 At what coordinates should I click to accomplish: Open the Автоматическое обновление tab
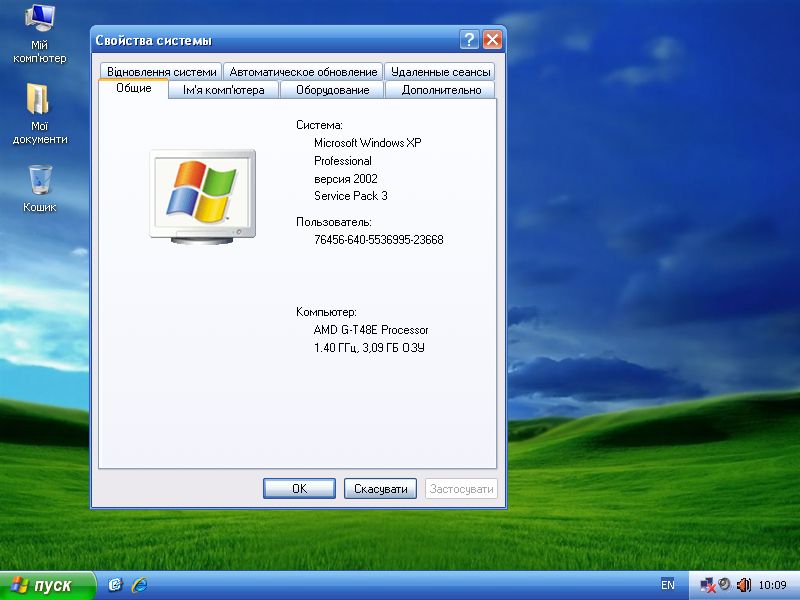[x=303, y=71]
